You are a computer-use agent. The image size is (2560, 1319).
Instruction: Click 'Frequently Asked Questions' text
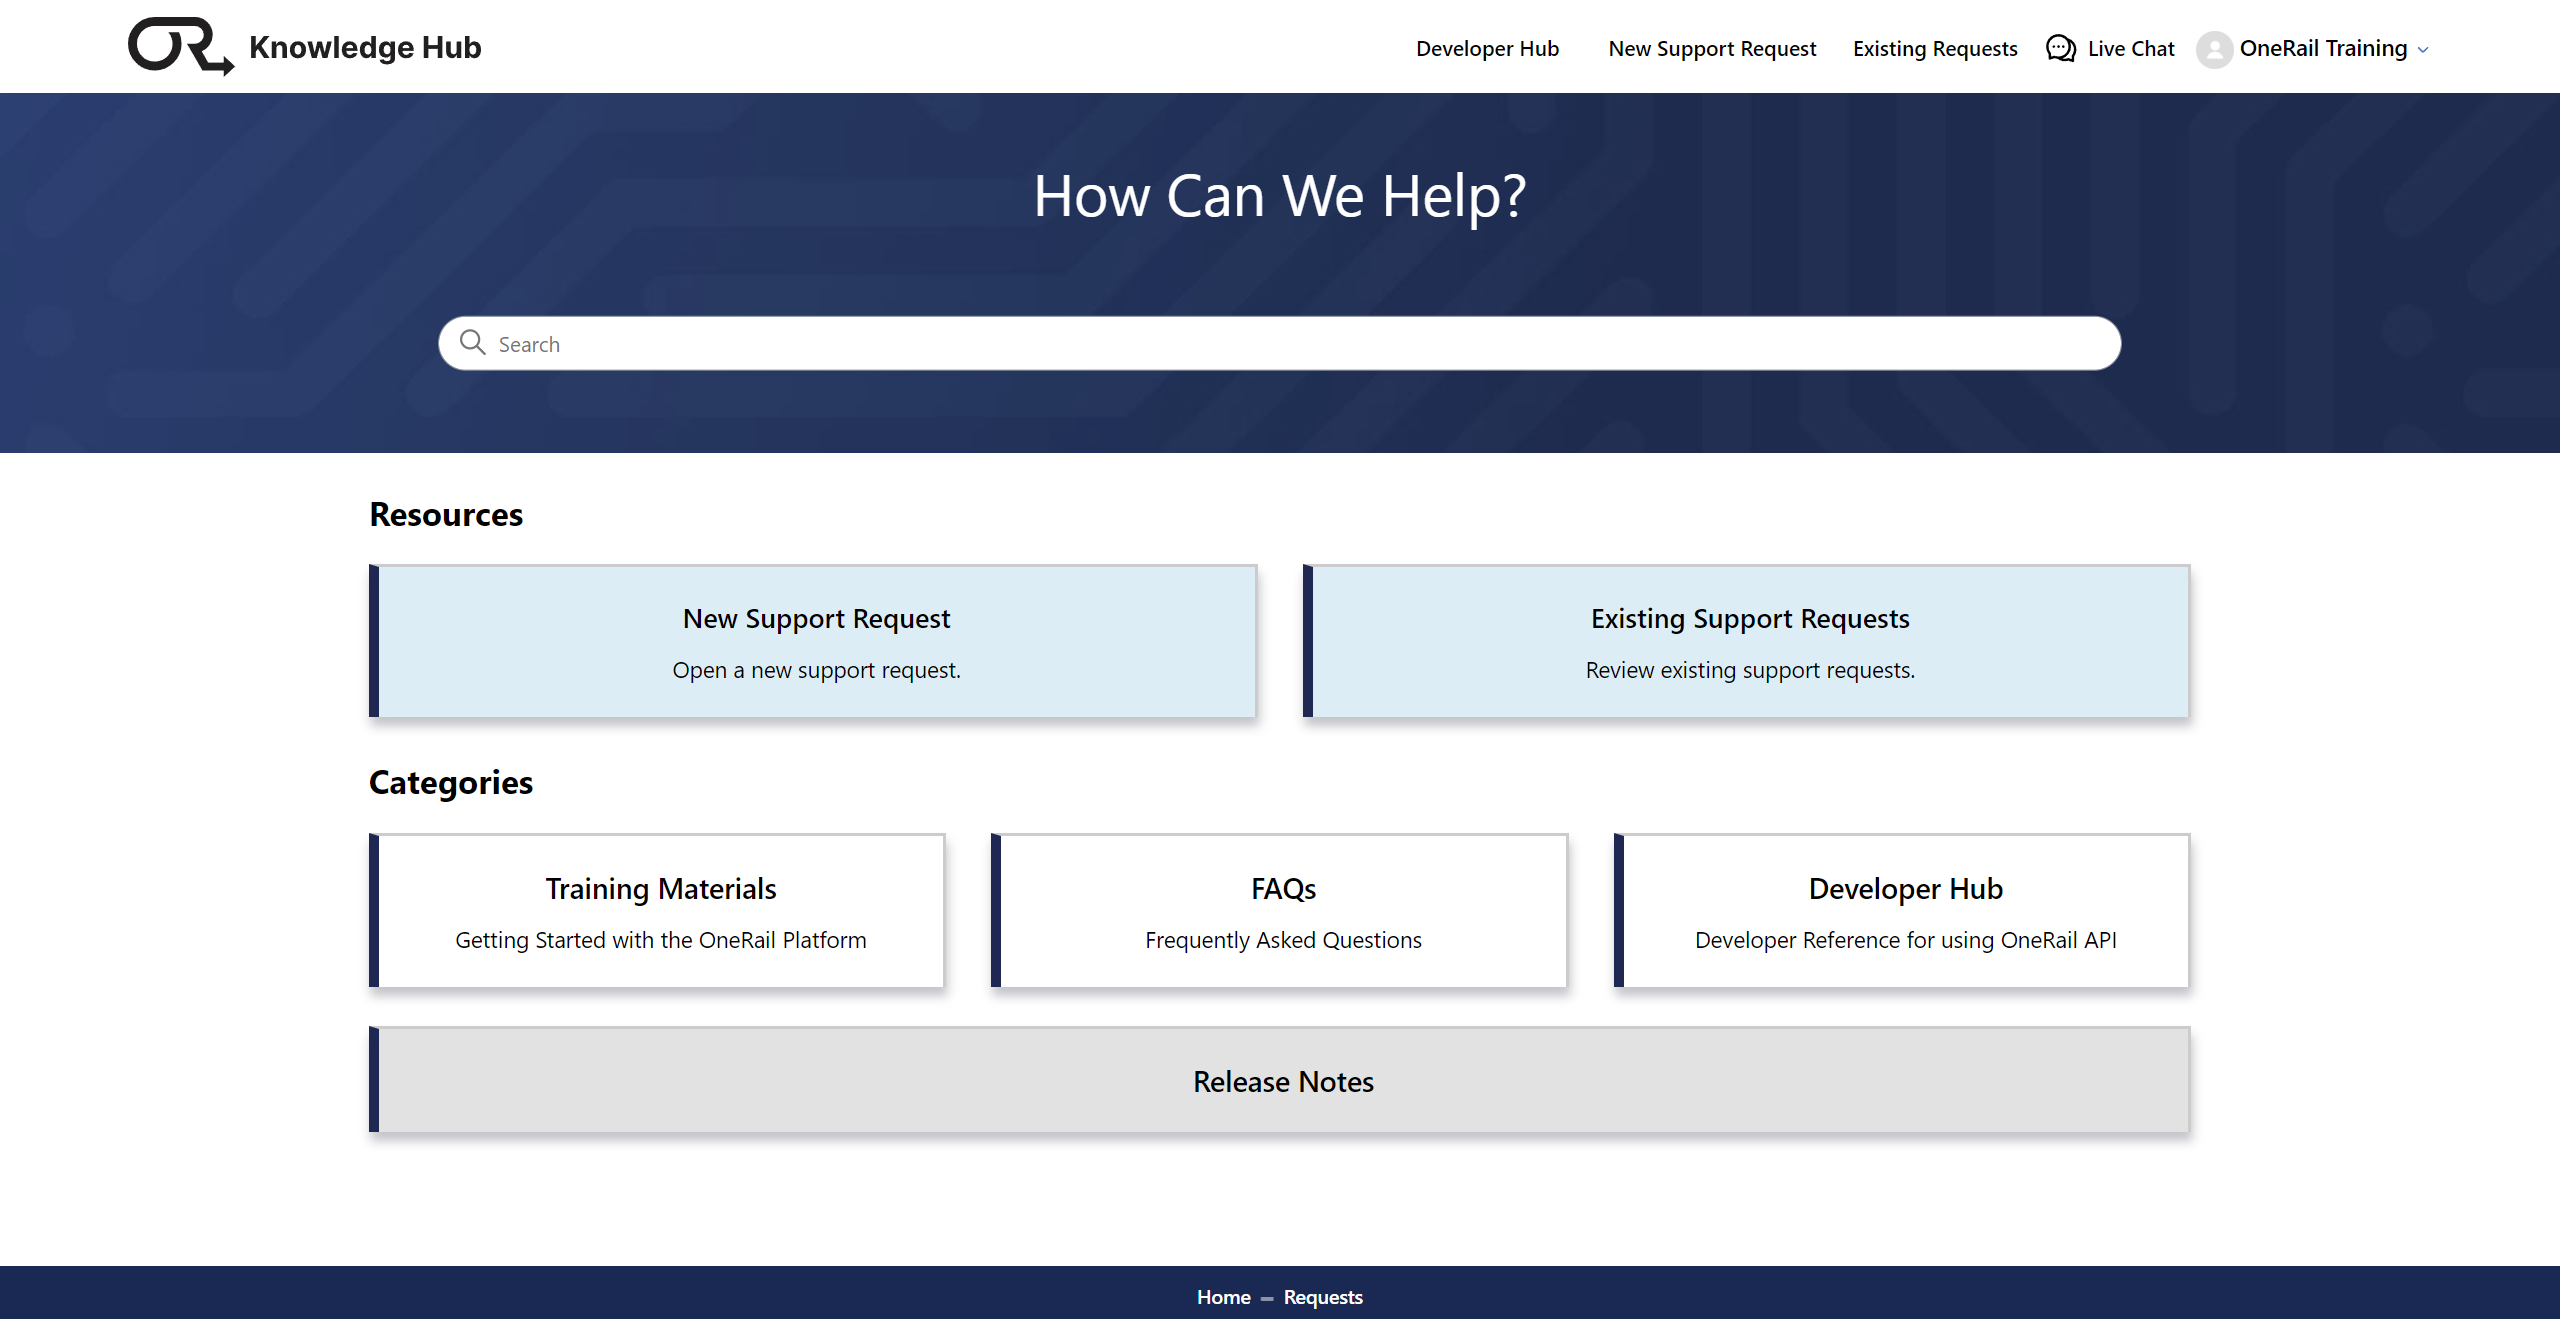click(x=1283, y=940)
